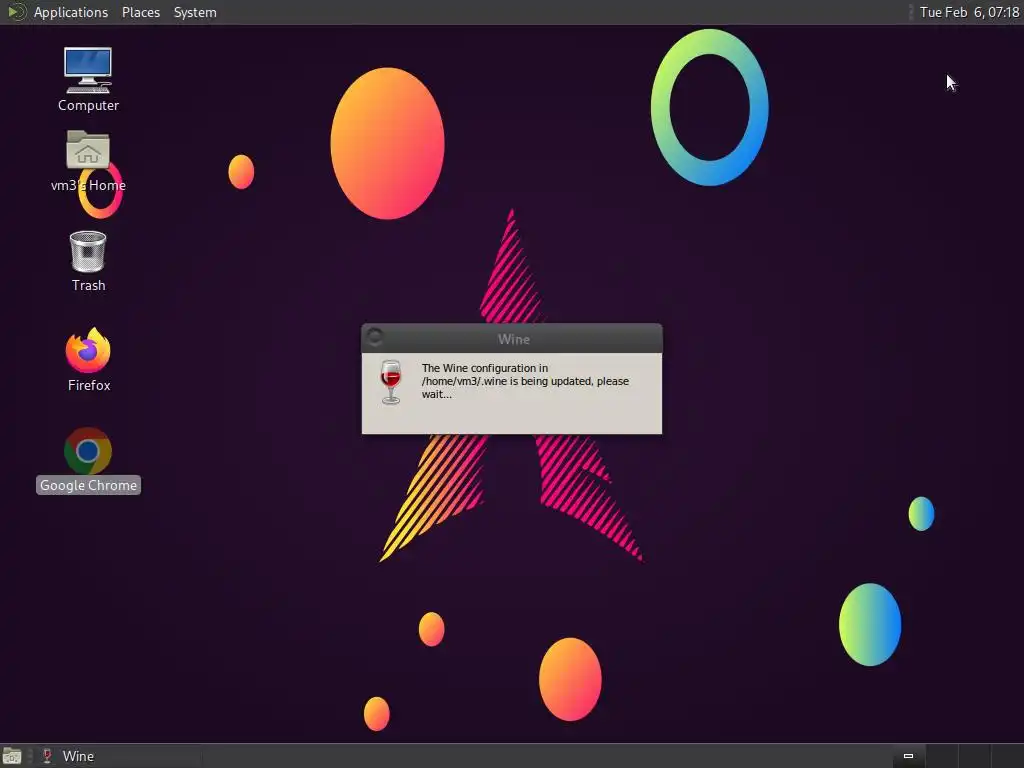Click the Wine configuration updating message text
This screenshot has width=1024, height=768.
point(525,381)
